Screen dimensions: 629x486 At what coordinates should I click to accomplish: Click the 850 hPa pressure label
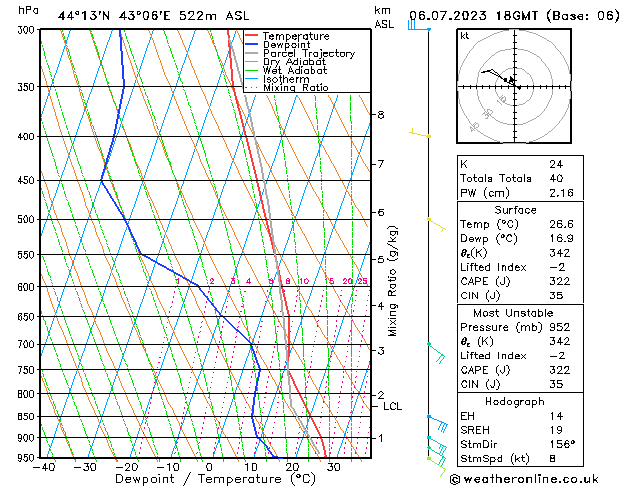coord(28,417)
